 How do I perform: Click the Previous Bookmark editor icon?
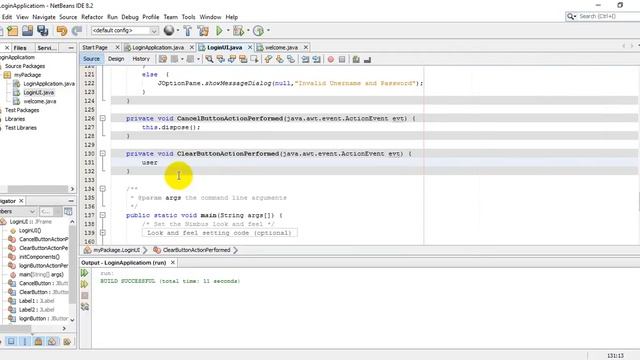click(x=268, y=59)
